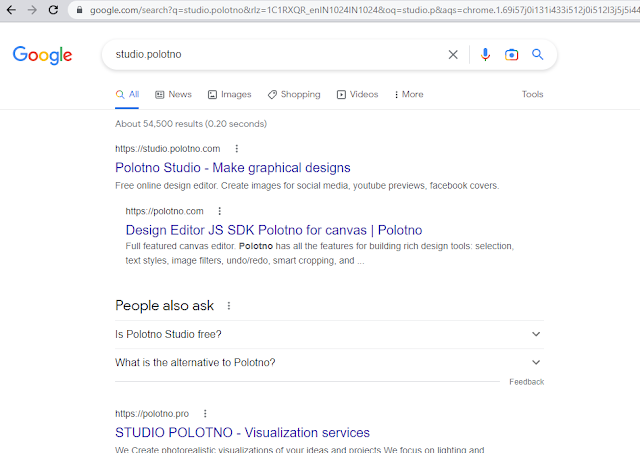This screenshot has height=453, width=640.
Task: Open options menu for studio.polotno.com result
Action: pyautogui.click(x=236, y=149)
